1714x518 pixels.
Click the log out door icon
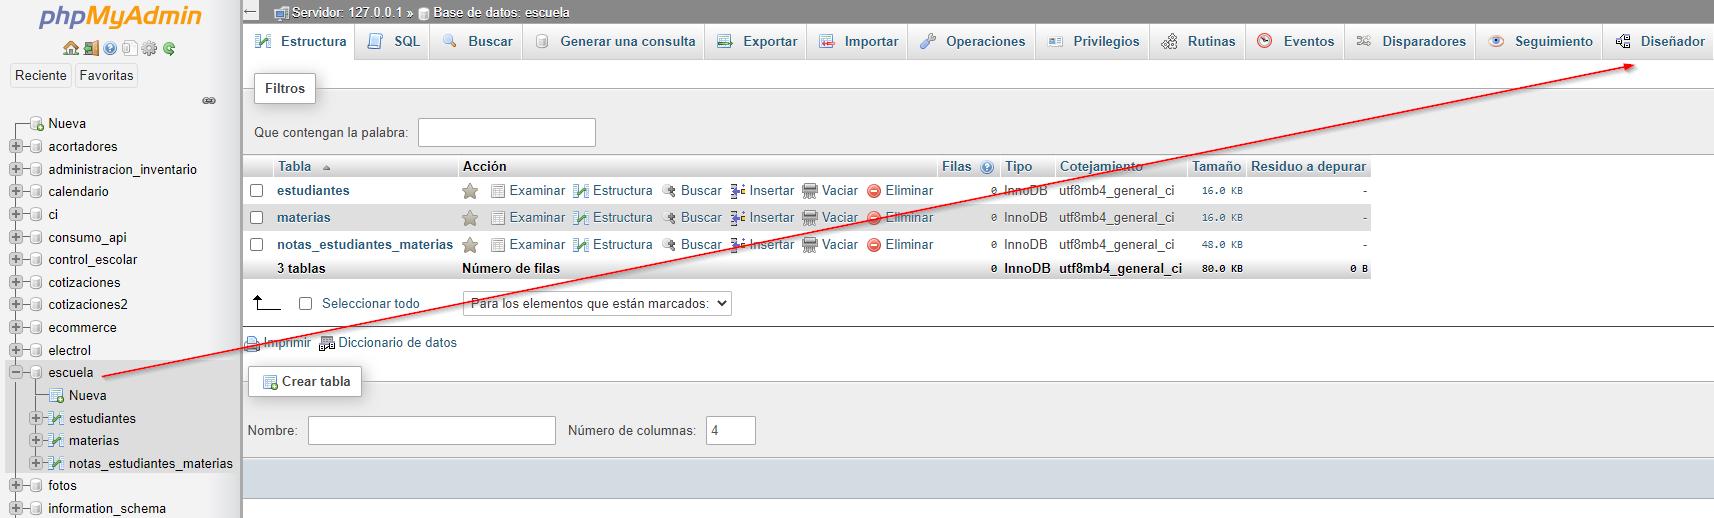pos(91,48)
